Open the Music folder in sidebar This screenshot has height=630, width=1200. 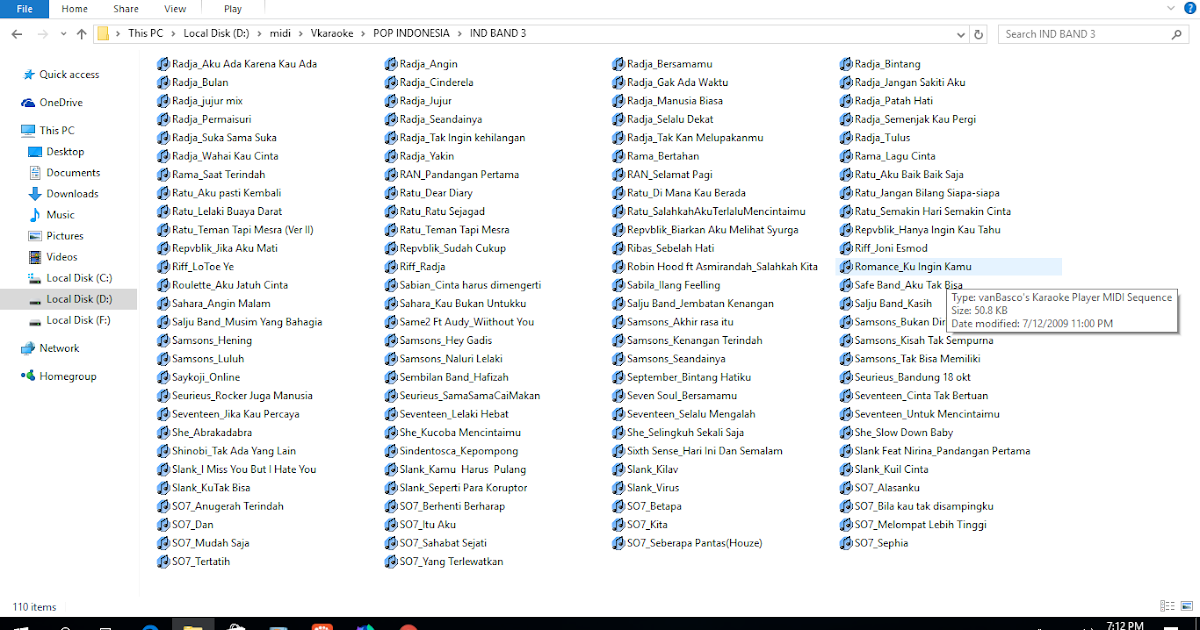tap(59, 215)
